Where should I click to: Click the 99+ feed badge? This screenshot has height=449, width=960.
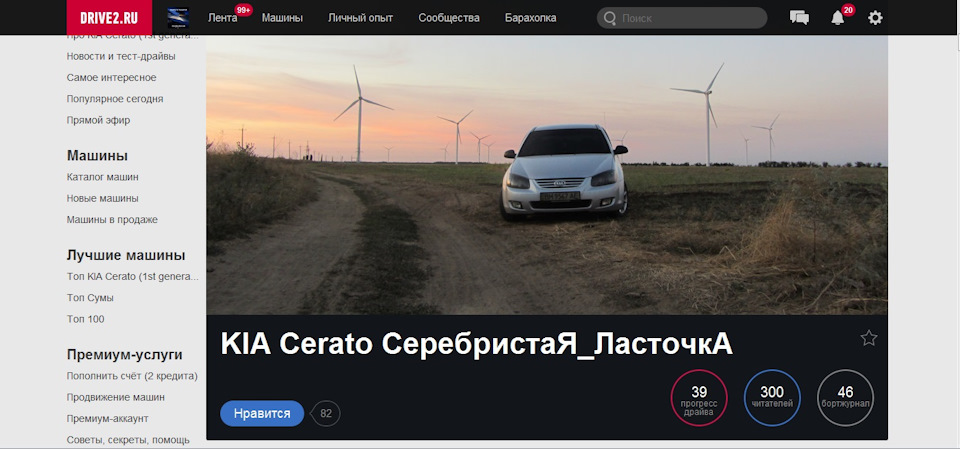pyautogui.click(x=244, y=10)
